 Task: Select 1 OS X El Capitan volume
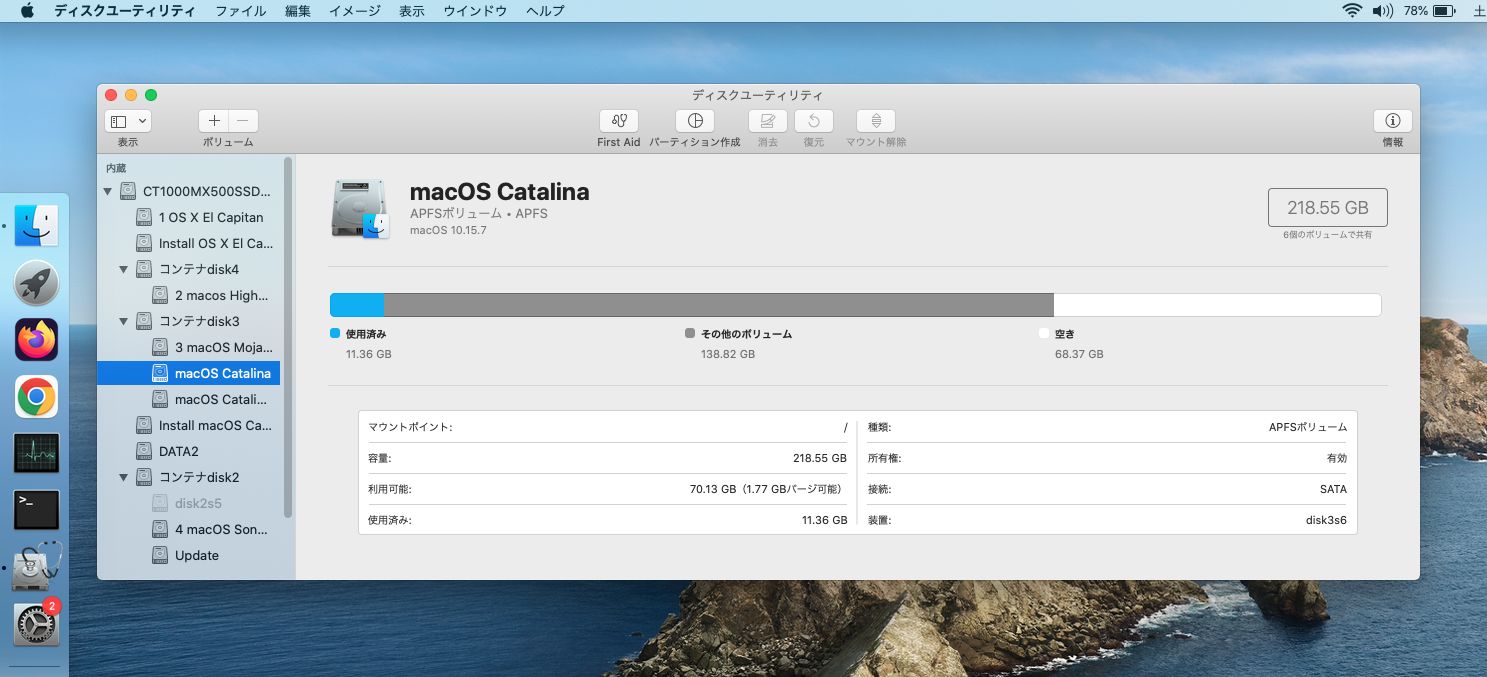(x=210, y=217)
